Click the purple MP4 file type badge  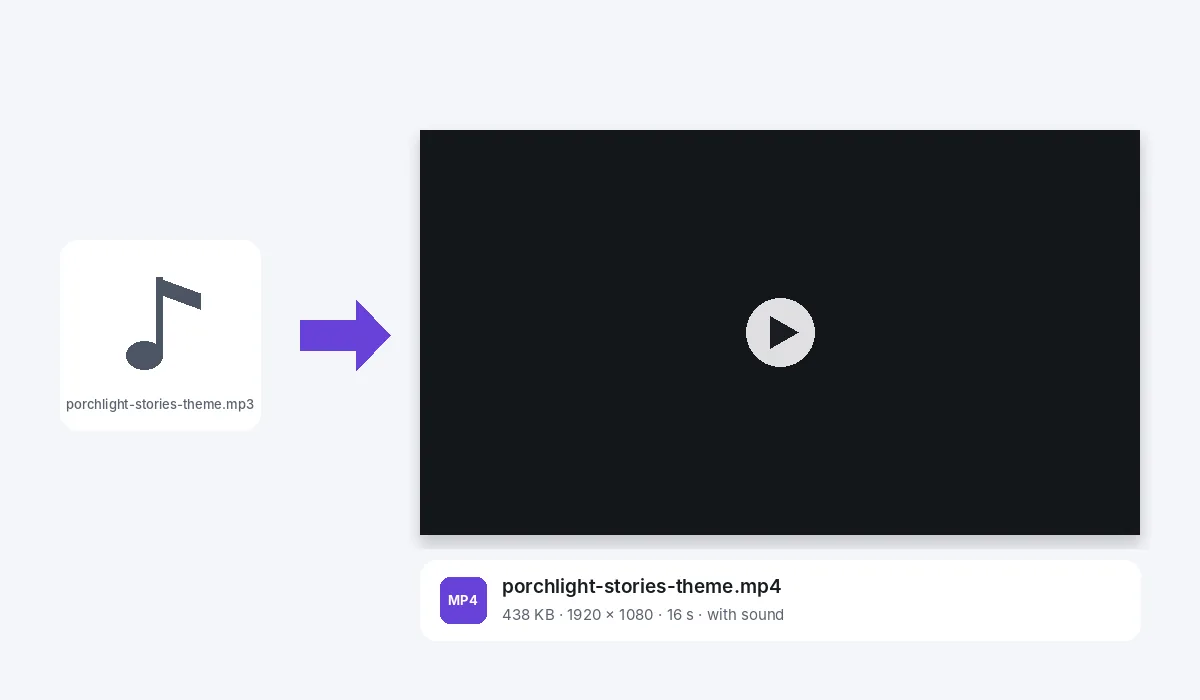[463, 600]
